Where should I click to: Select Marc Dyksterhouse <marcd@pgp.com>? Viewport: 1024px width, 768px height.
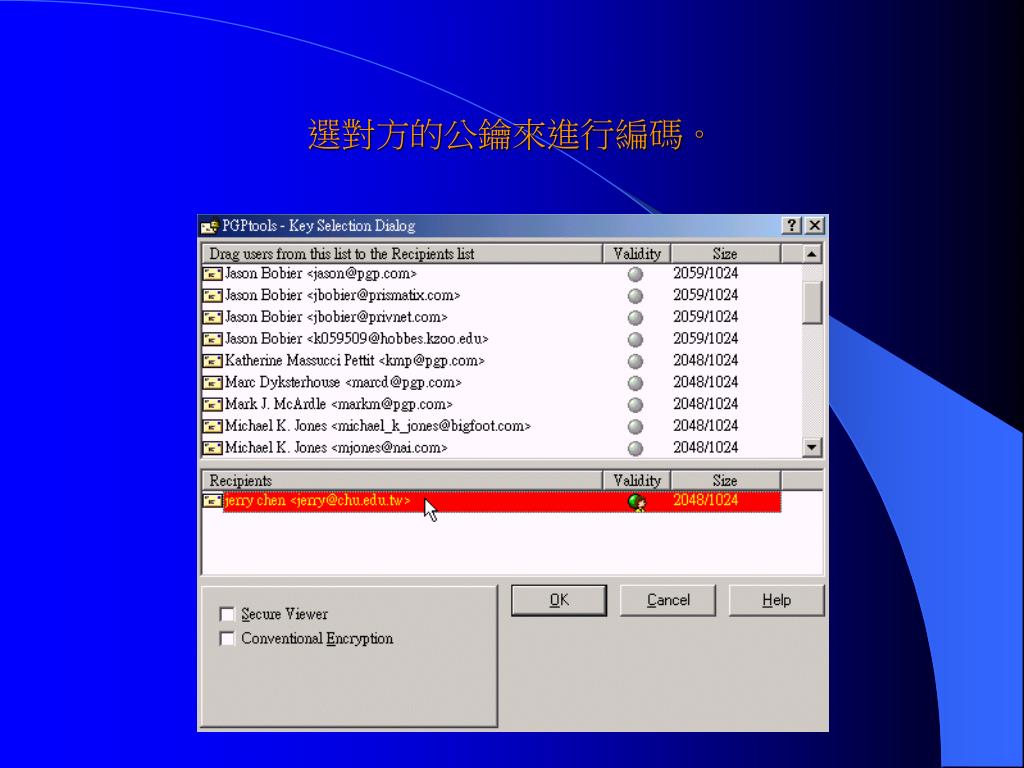click(x=343, y=382)
